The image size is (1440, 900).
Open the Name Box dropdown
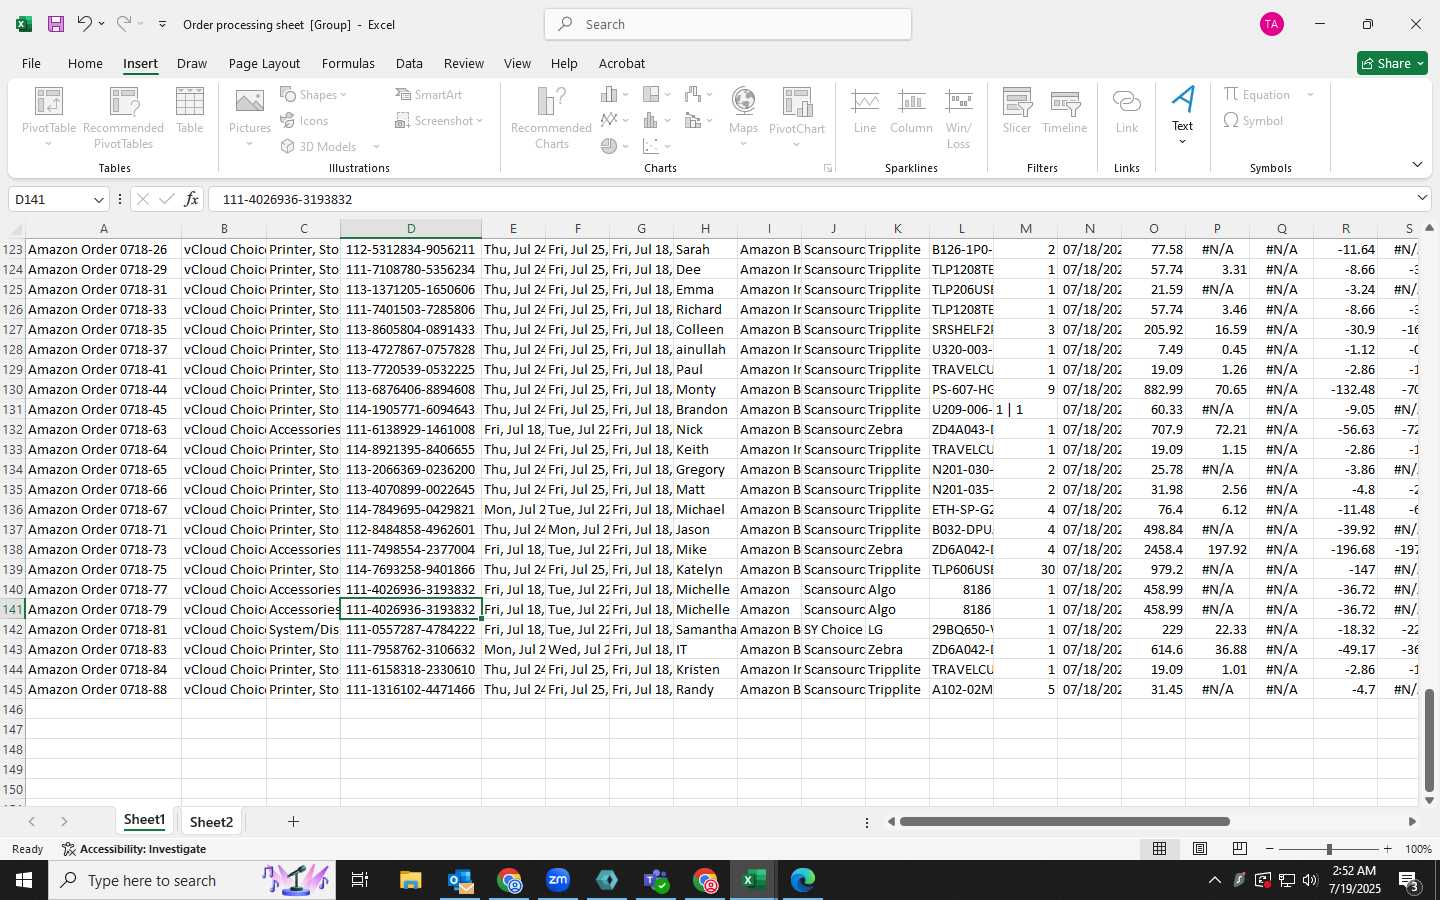(x=98, y=200)
